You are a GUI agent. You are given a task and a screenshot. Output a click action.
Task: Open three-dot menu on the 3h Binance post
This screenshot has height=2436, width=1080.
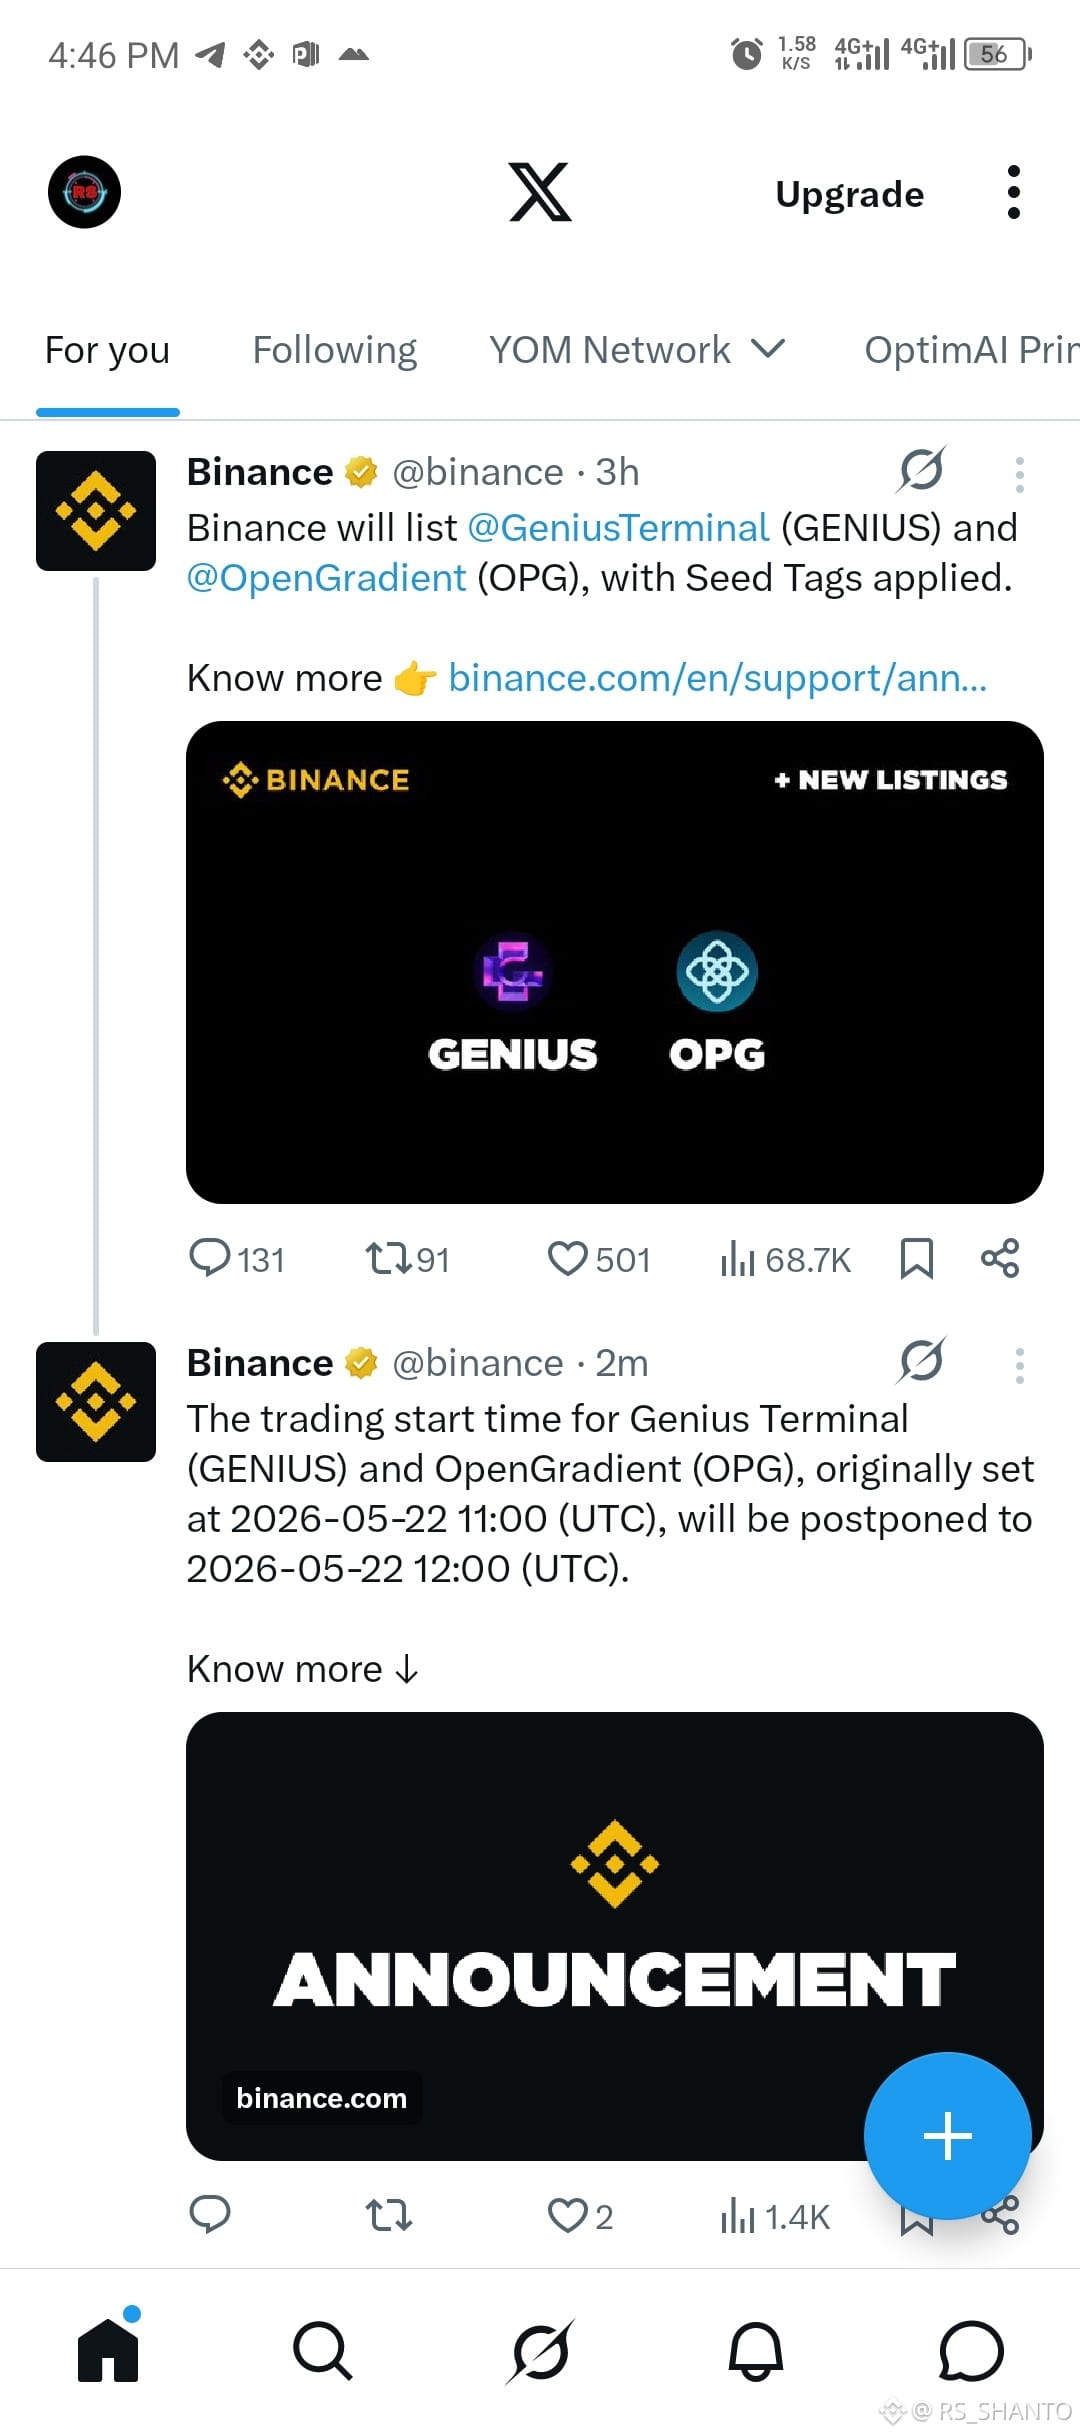[1019, 474]
